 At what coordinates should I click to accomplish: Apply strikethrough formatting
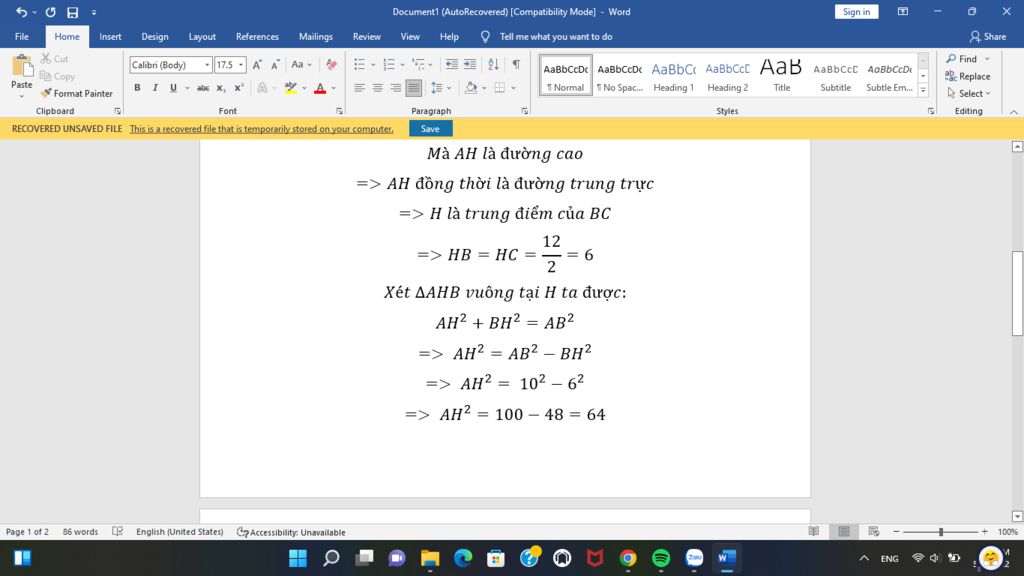point(203,88)
